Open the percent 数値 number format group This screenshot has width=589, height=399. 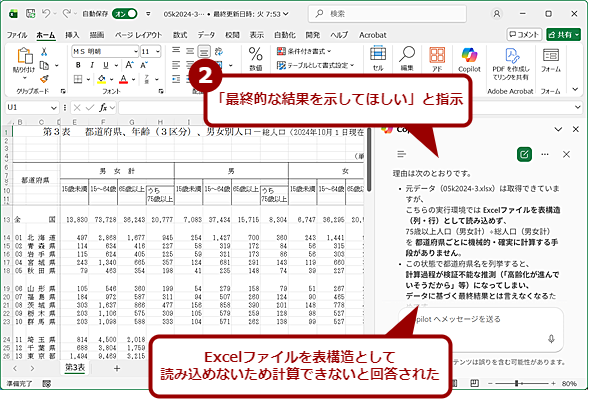(255, 58)
